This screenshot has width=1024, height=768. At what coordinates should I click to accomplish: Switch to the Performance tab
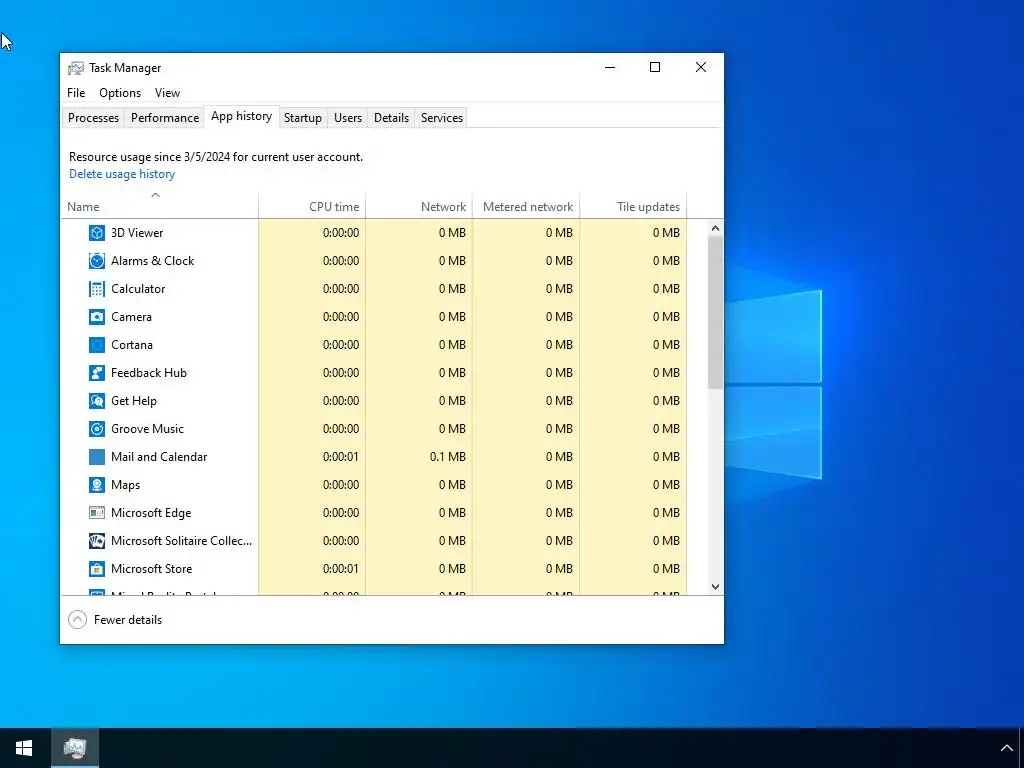tap(165, 118)
